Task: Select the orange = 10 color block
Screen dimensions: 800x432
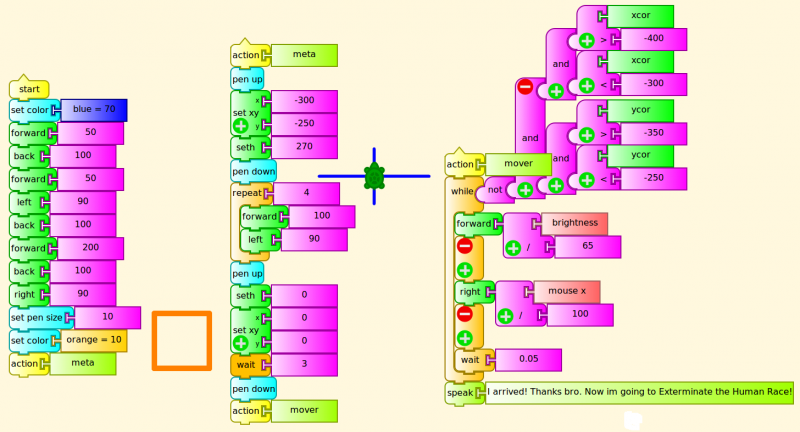Action: coord(92,341)
